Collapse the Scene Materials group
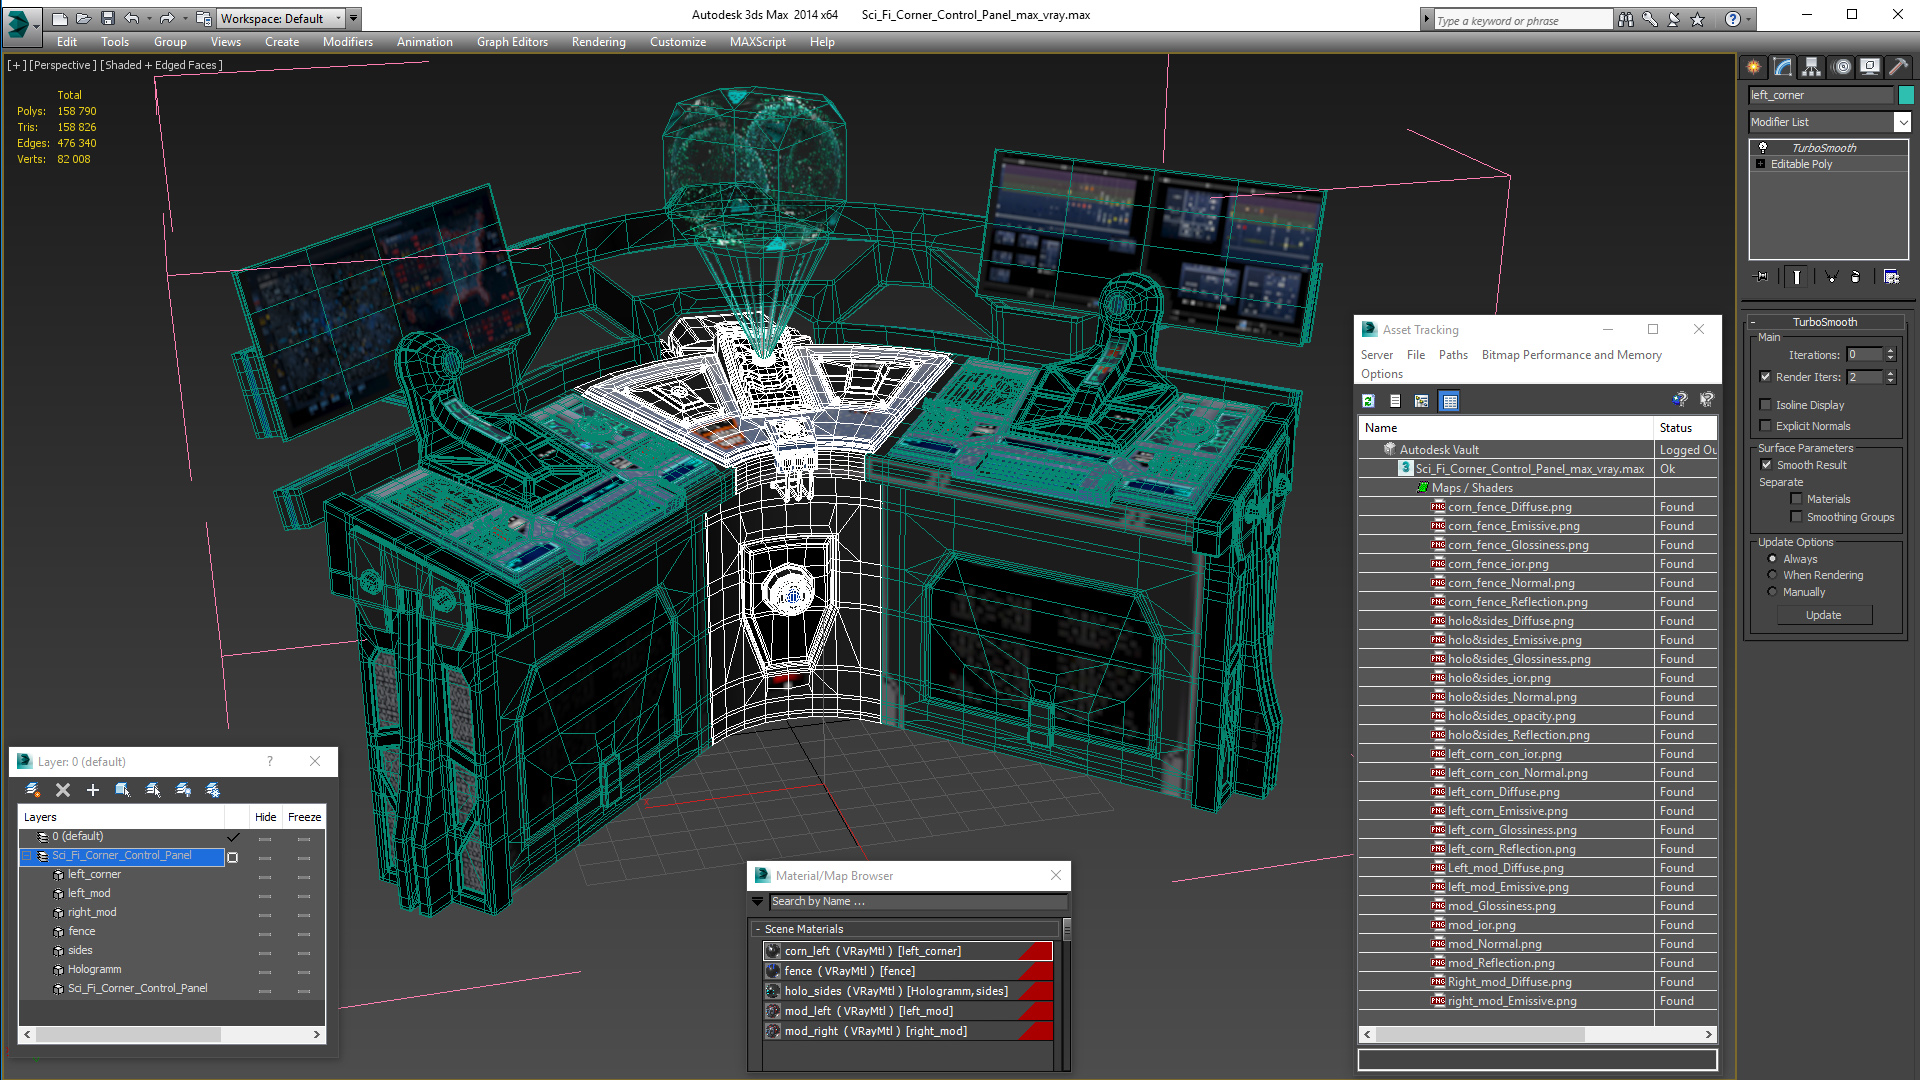1920x1080 pixels. click(758, 929)
